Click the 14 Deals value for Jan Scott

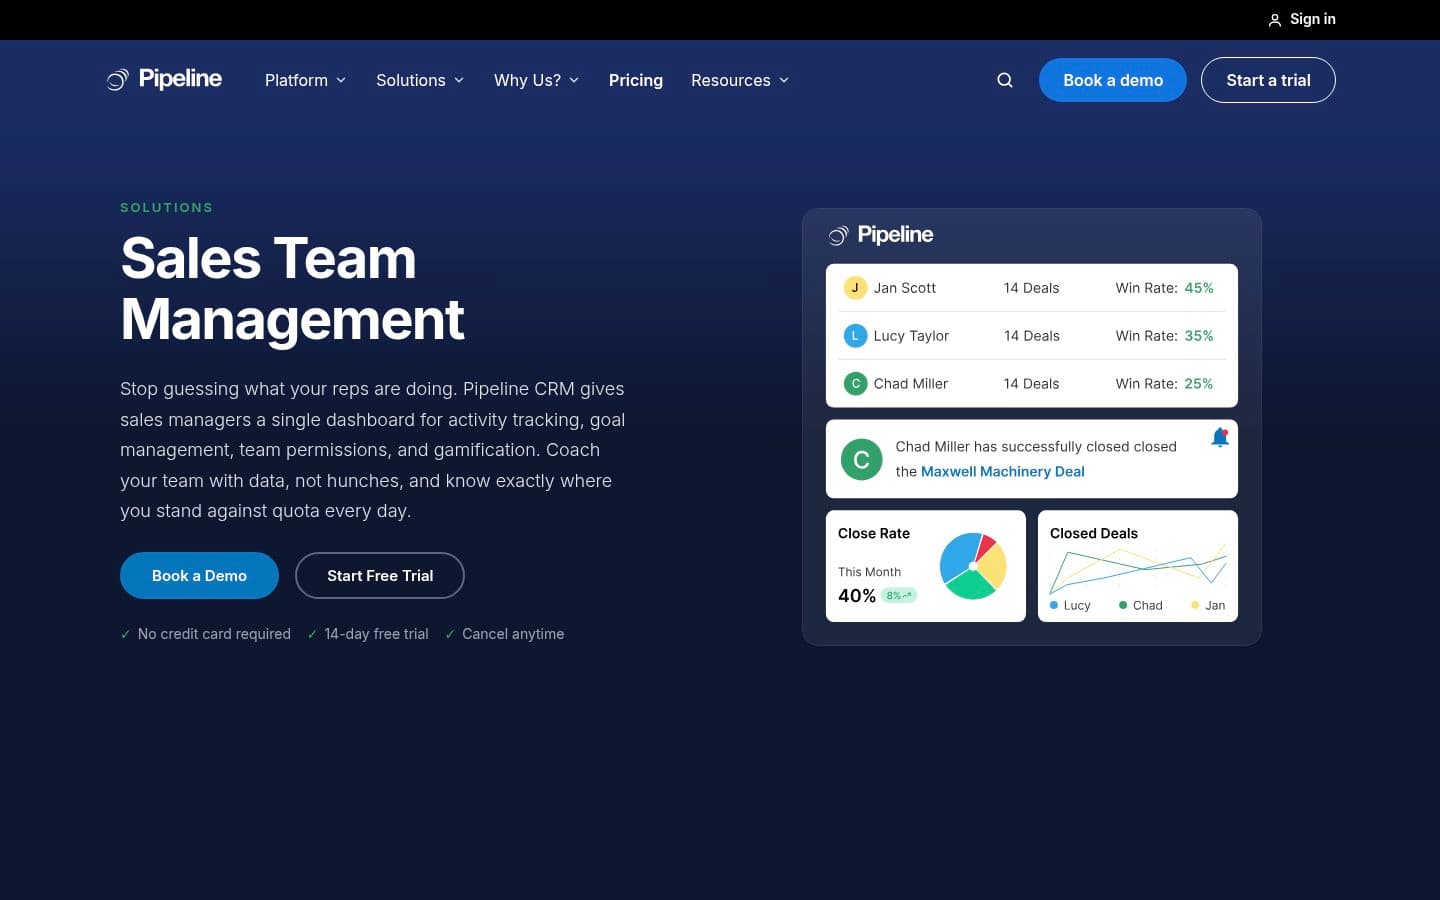click(x=1031, y=288)
